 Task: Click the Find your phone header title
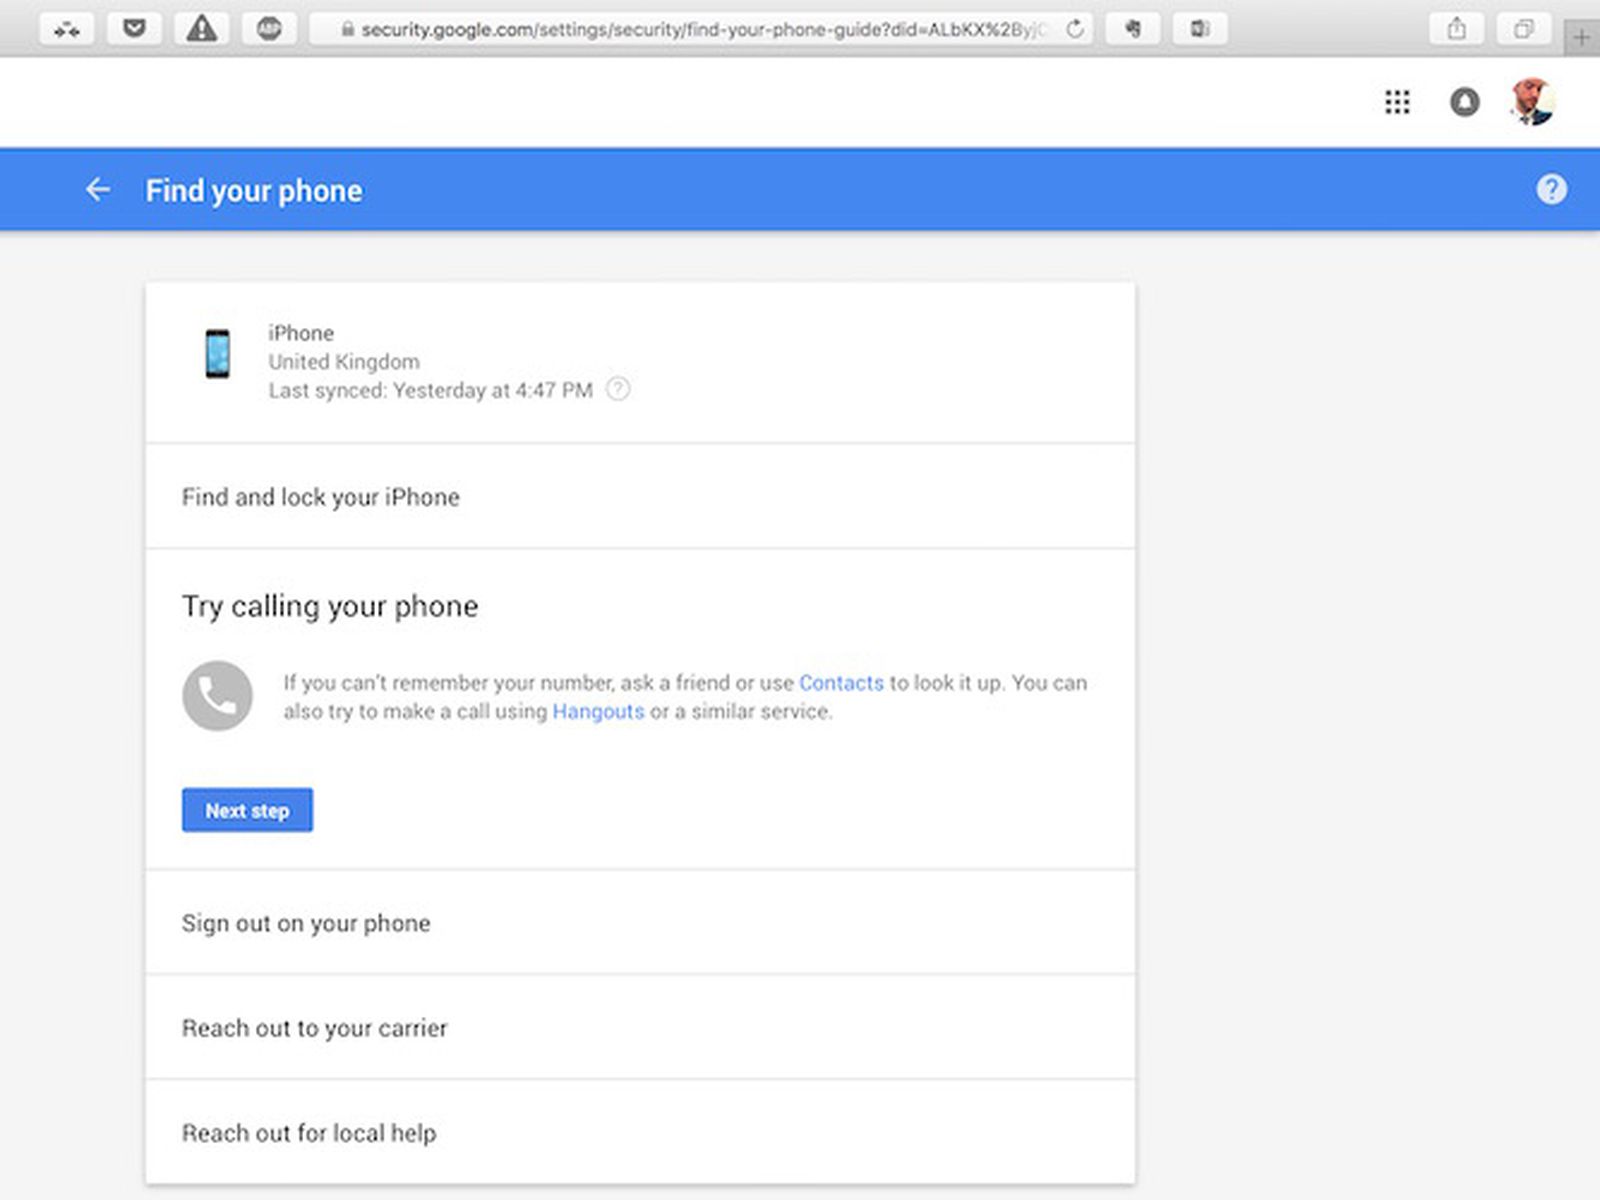[254, 190]
